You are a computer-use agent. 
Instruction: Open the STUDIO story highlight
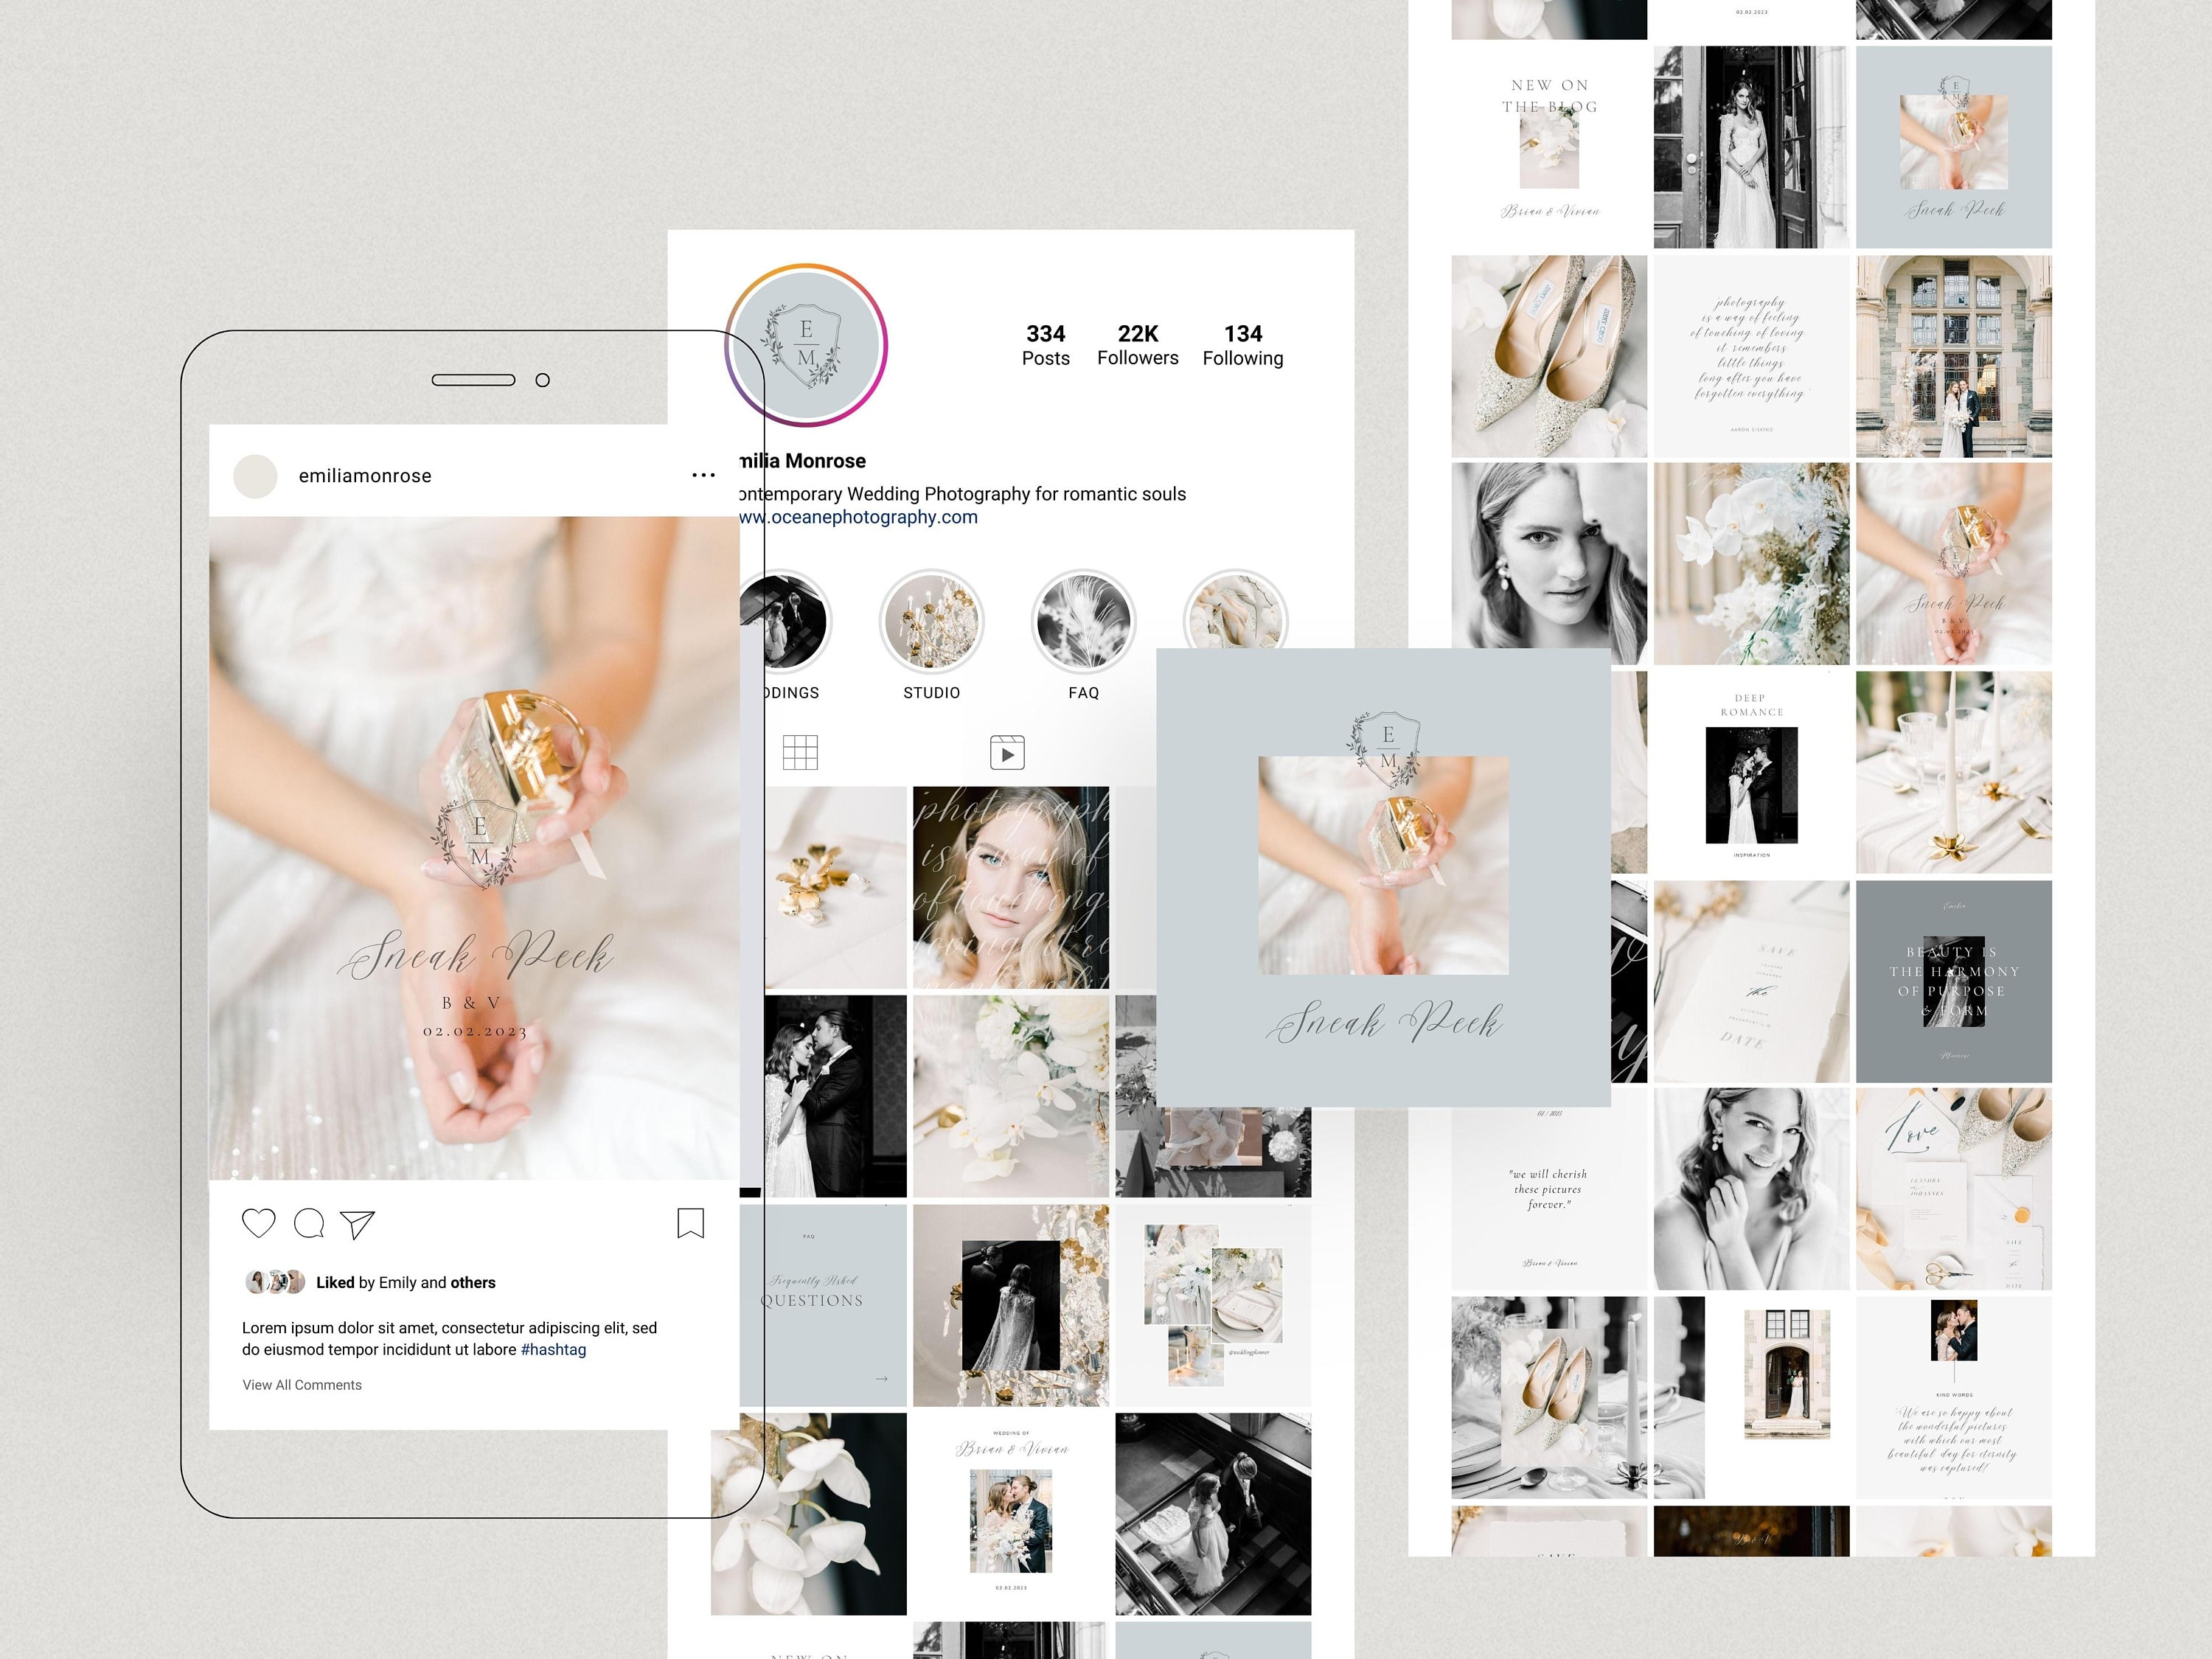tap(931, 622)
